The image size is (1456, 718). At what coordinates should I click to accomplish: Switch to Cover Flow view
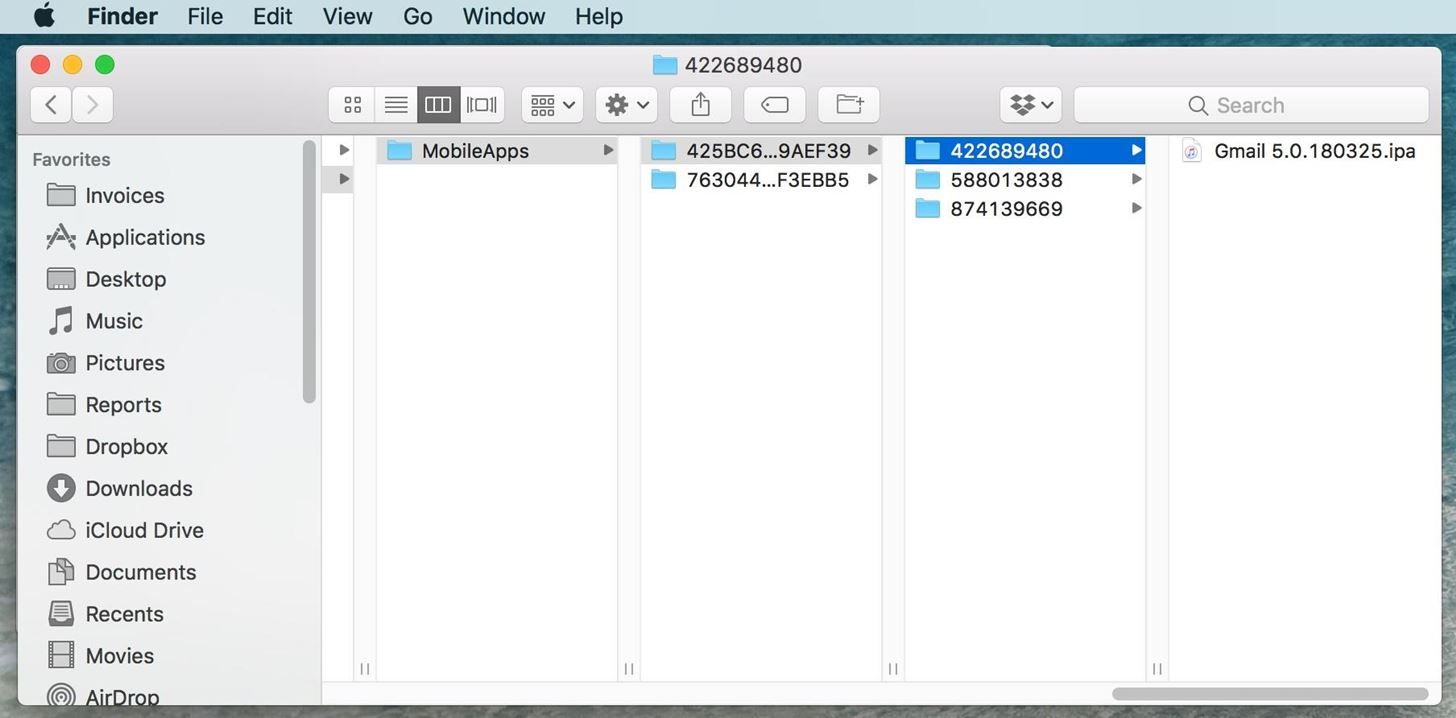[x=482, y=105]
